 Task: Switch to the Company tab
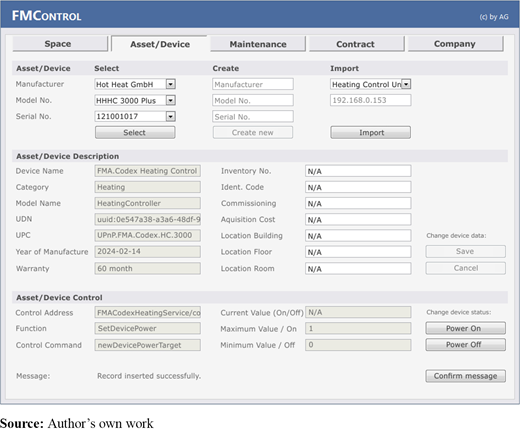click(x=455, y=44)
